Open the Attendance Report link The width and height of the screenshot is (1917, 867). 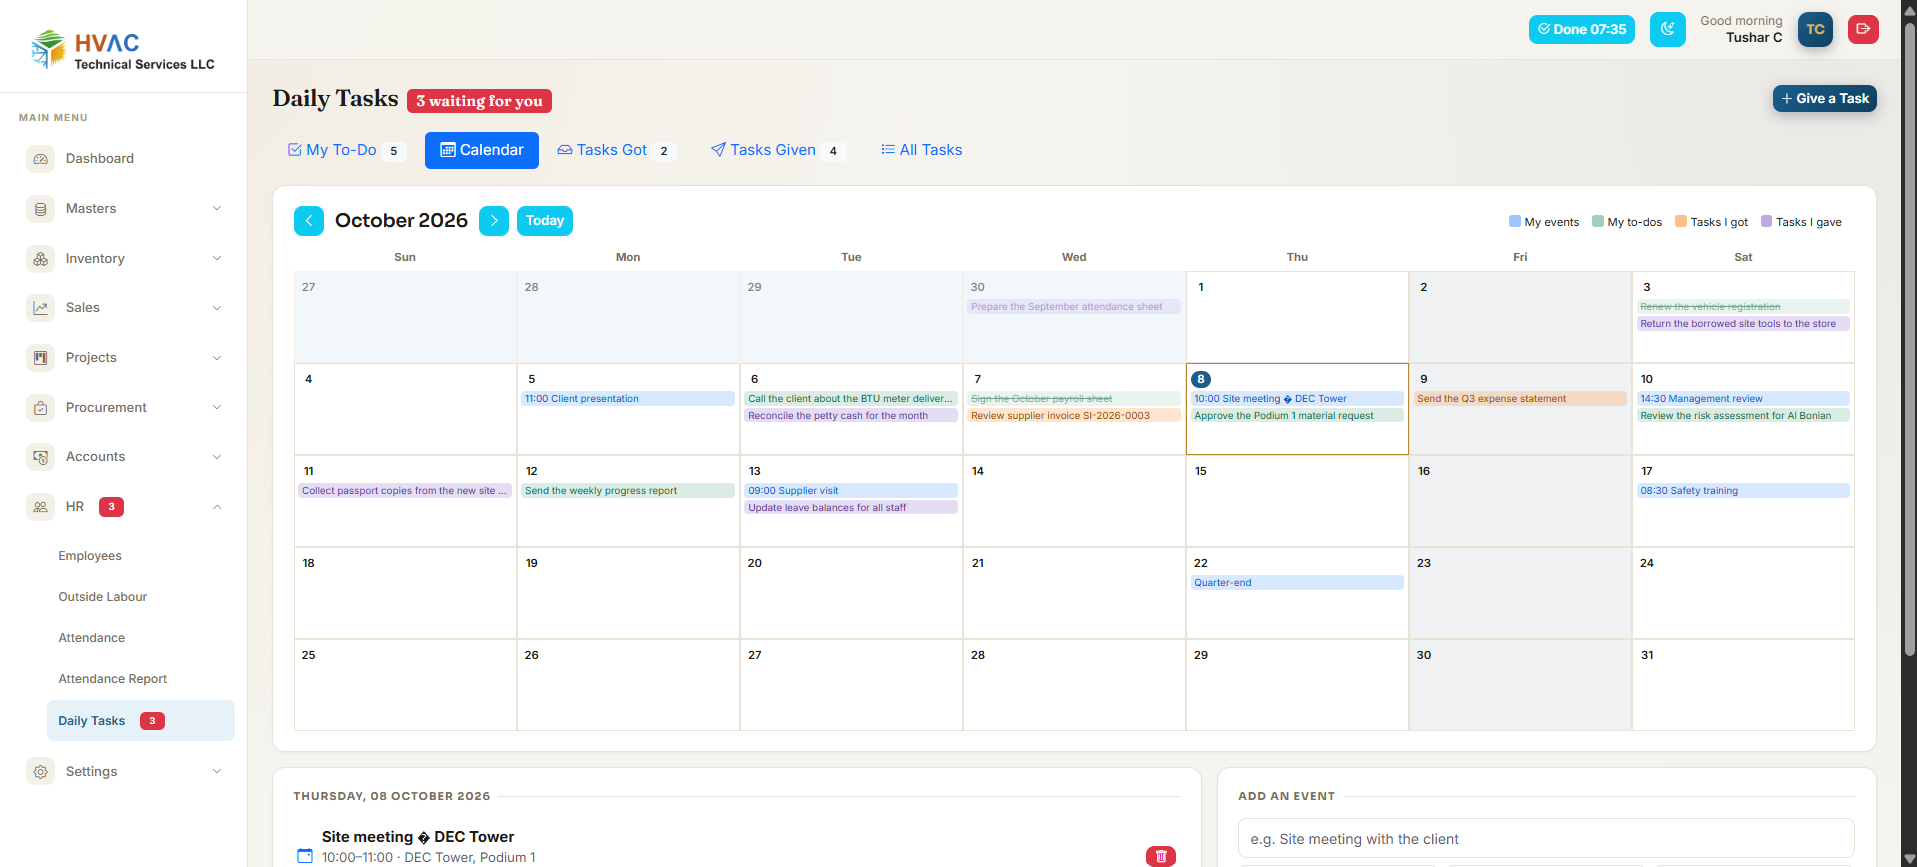(113, 679)
